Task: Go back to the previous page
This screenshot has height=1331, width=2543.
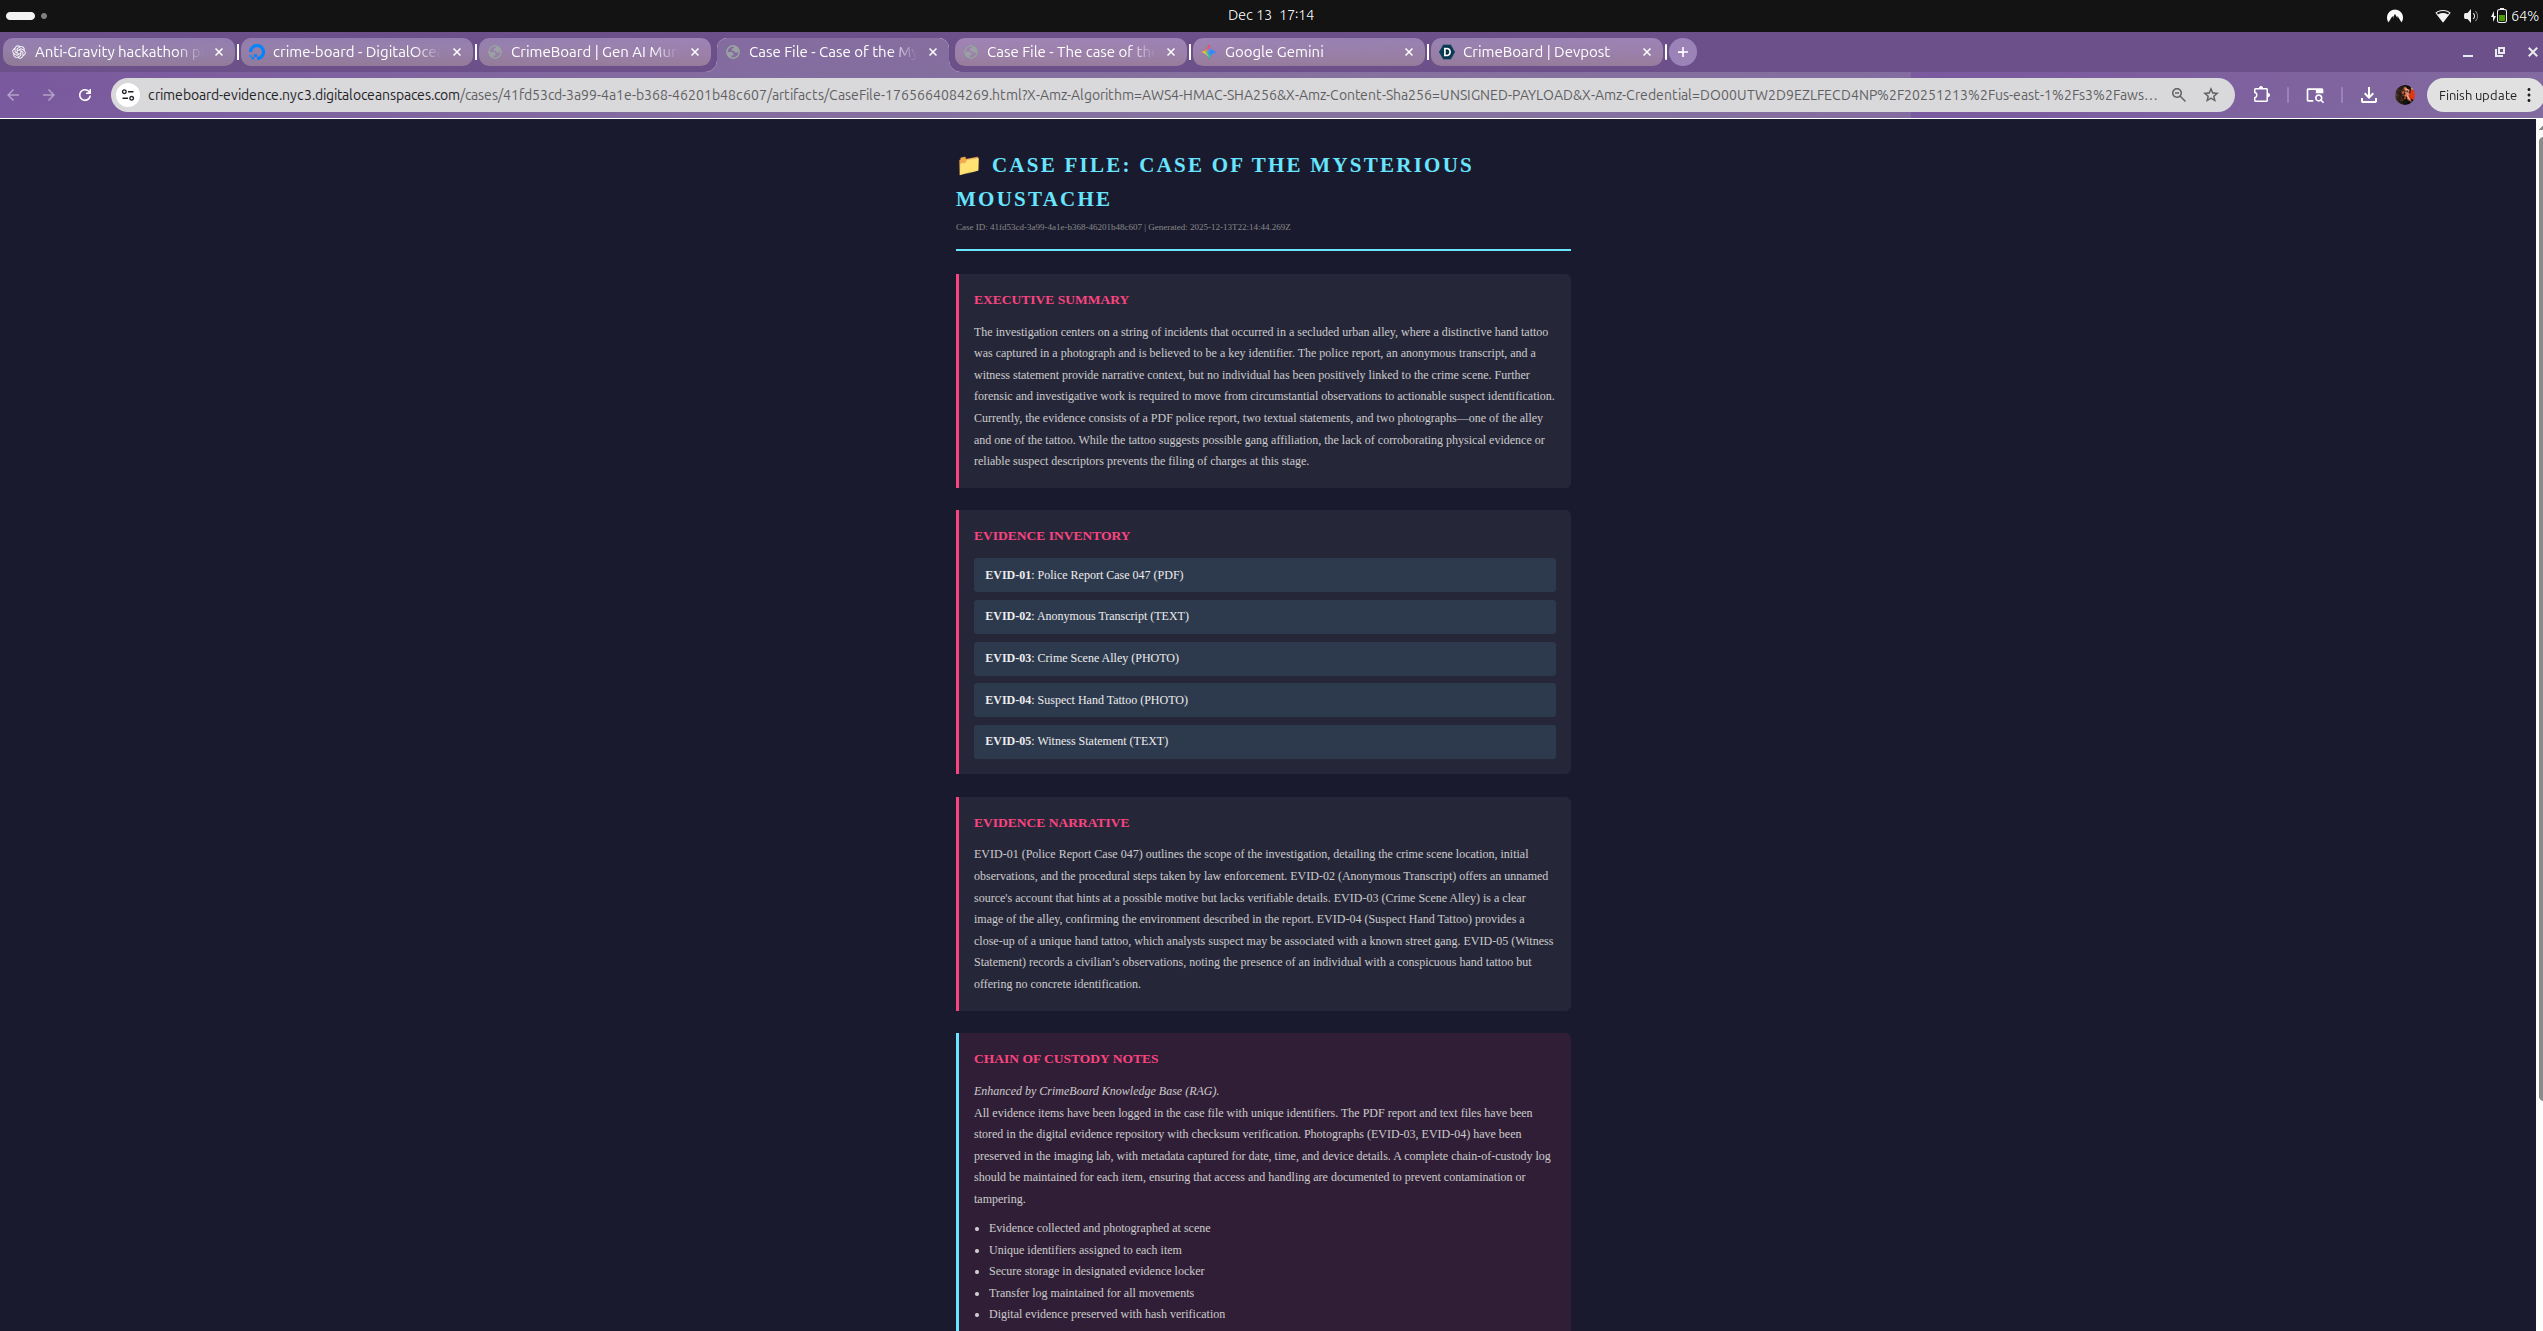Action: click(x=14, y=95)
